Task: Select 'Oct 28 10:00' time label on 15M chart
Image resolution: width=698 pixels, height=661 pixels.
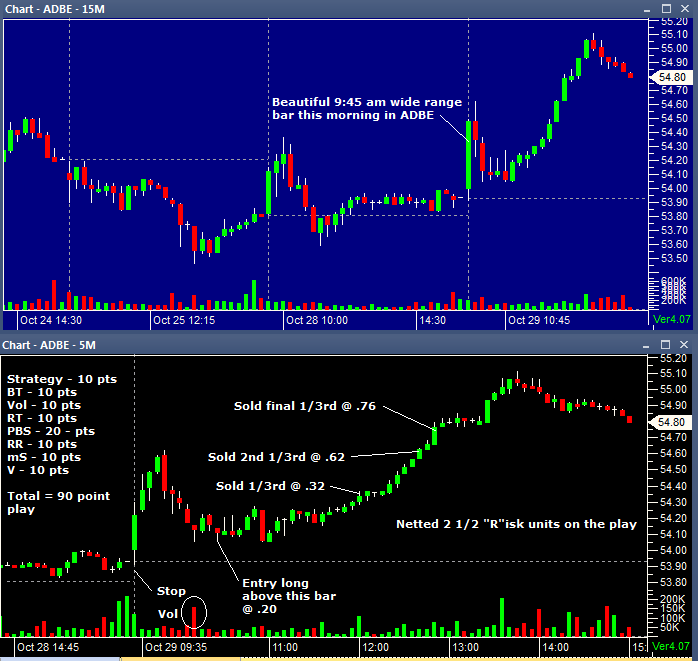Action: (x=317, y=320)
